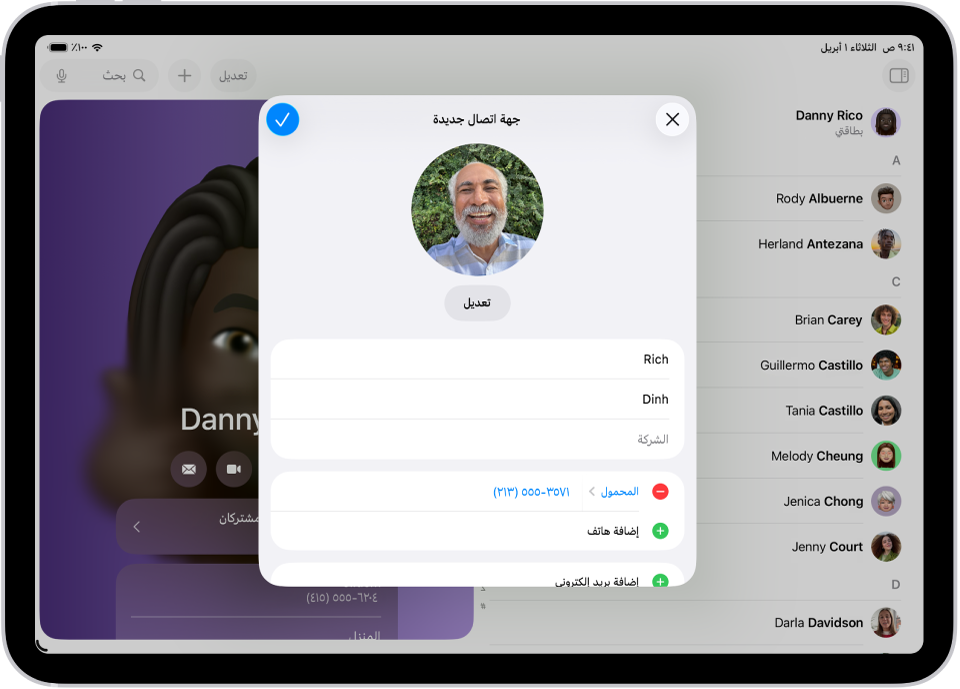Tap Danny Rico's avatar thumbnail

[x=886, y=122]
